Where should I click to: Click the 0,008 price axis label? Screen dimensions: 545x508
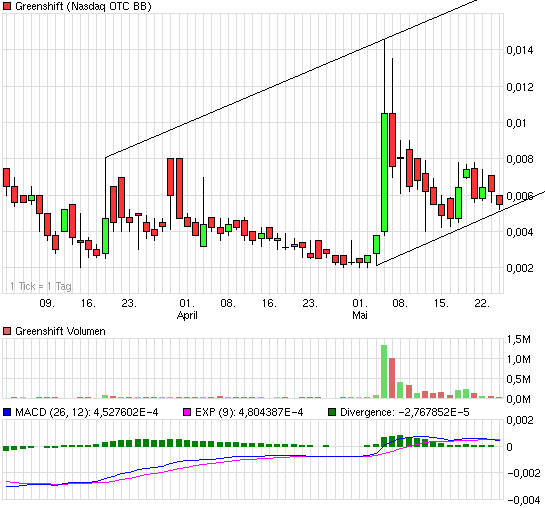pos(520,159)
